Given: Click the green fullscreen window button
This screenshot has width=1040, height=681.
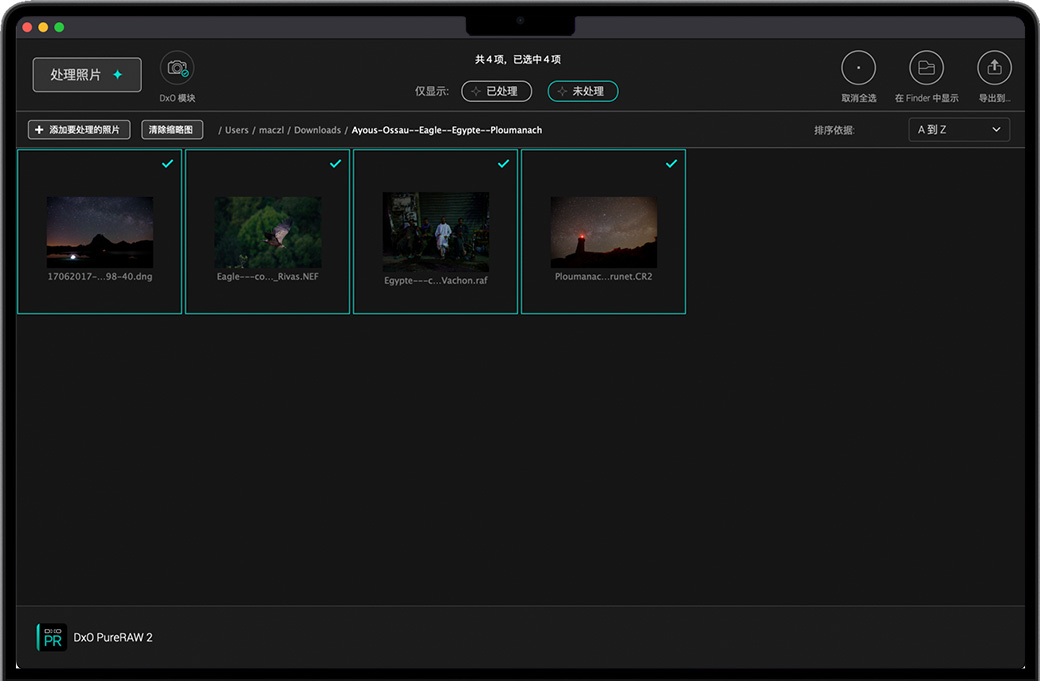Looking at the screenshot, I should click(x=59, y=27).
